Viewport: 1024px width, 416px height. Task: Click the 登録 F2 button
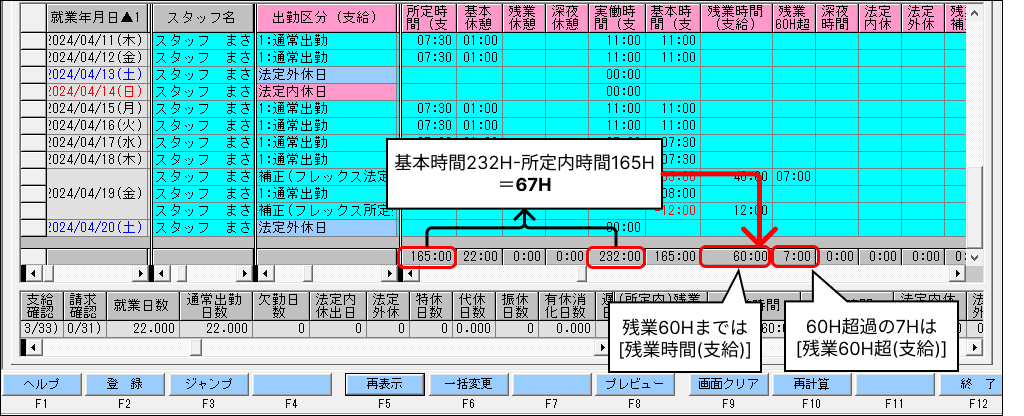point(125,384)
